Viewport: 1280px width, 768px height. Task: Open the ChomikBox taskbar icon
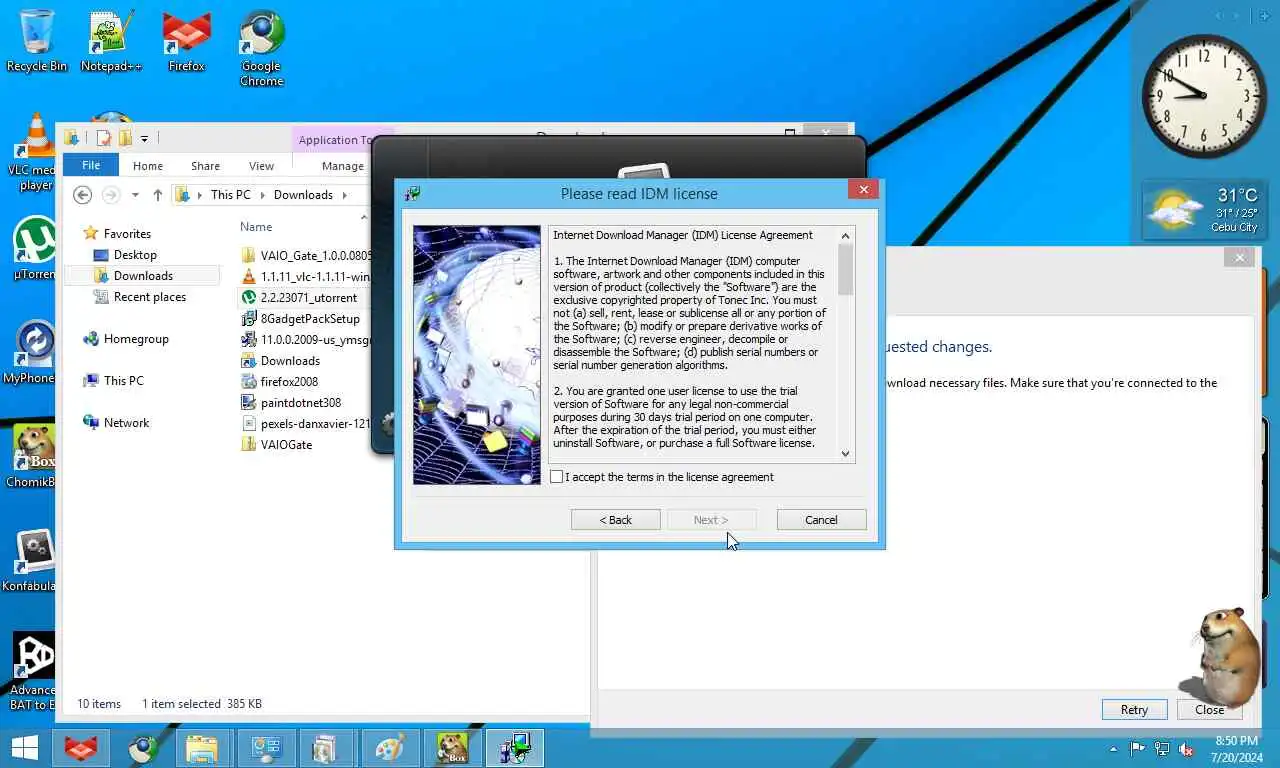pos(452,748)
